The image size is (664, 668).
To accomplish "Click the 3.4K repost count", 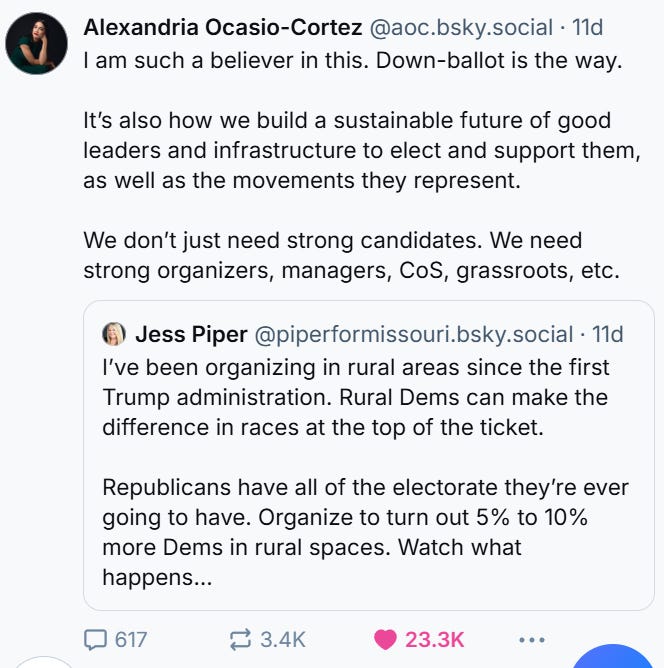I will pyautogui.click(x=283, y=639).
